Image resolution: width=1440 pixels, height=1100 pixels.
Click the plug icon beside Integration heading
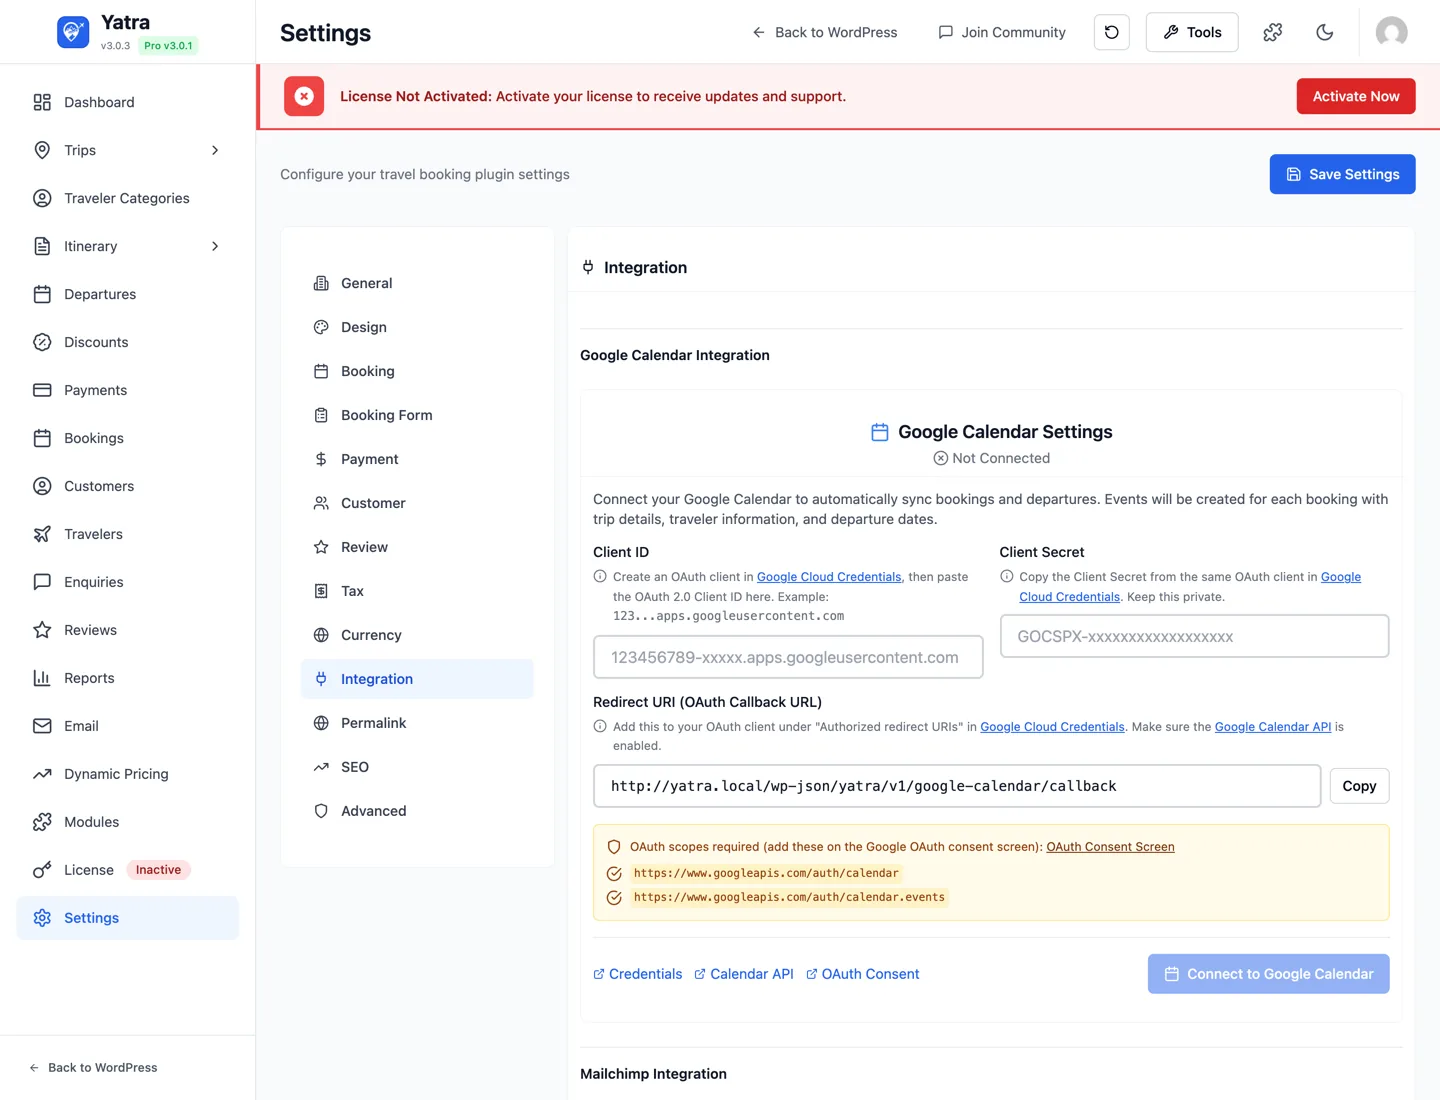click(x=588, y=267)
